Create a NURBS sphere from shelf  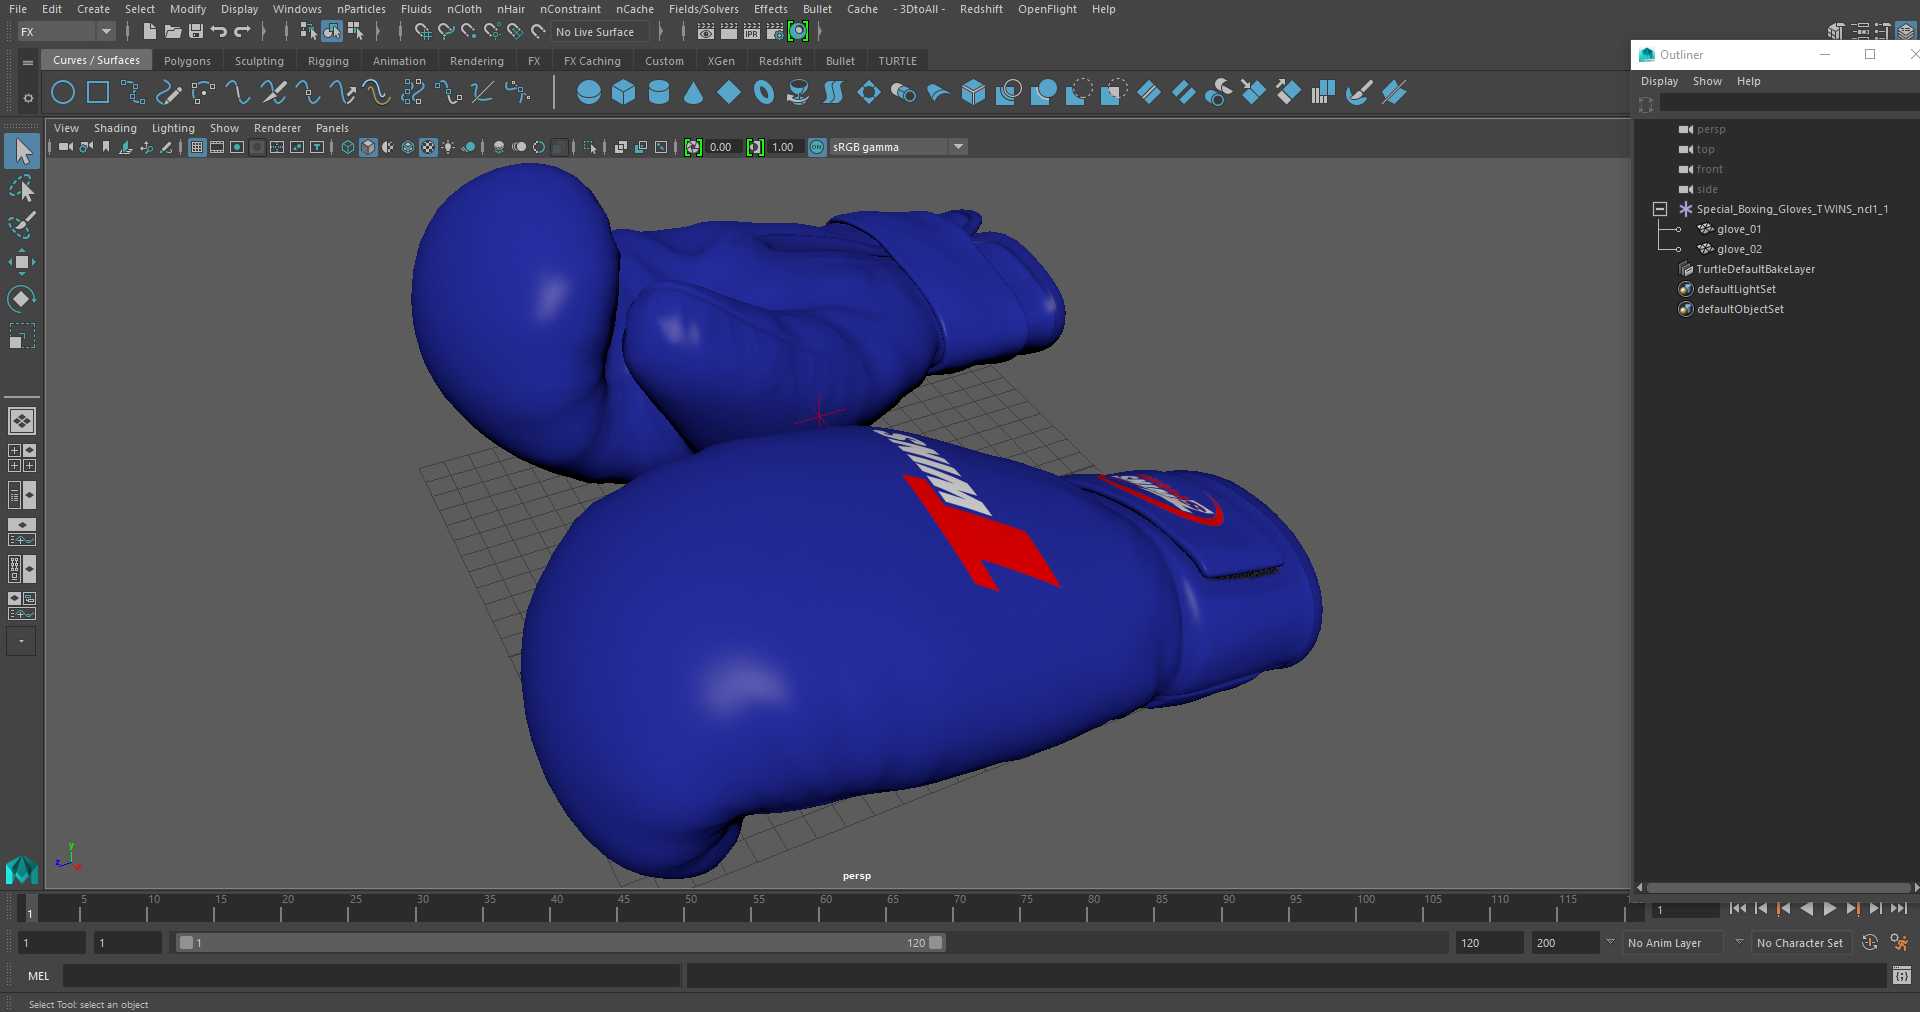coord(589,93)
